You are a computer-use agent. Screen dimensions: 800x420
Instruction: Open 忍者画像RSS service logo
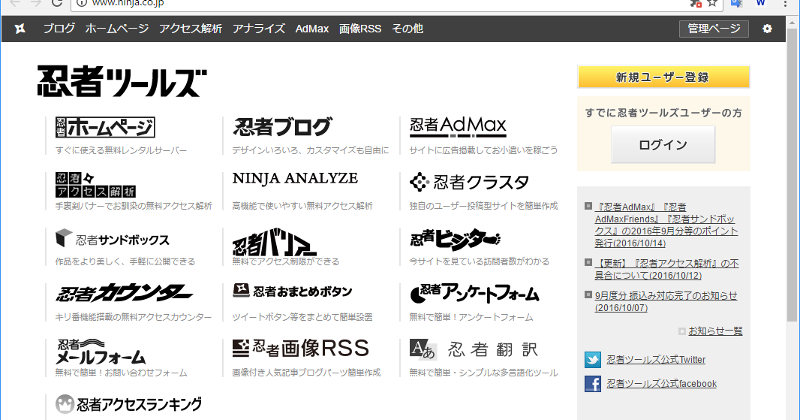click(301, 348)
